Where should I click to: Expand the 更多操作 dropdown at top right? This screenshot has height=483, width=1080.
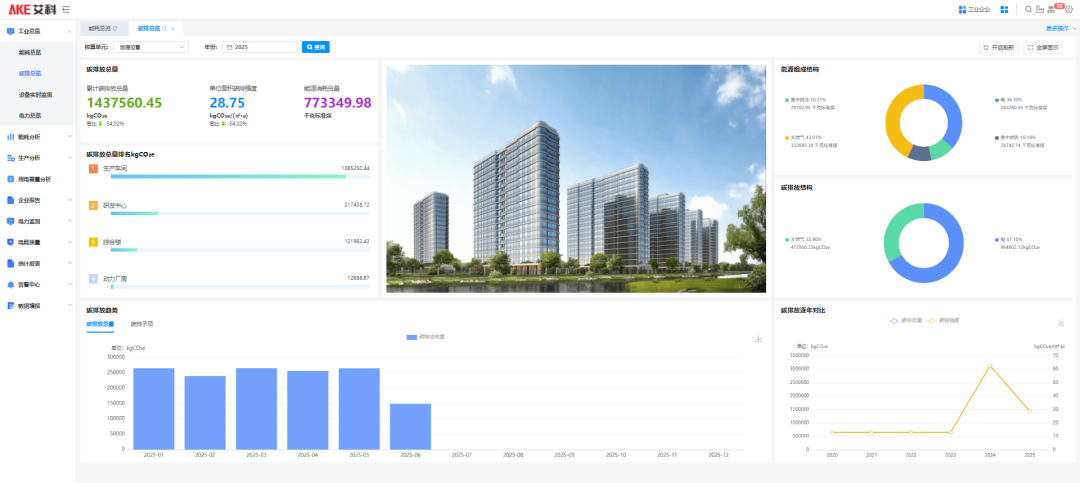point(1062,29)
